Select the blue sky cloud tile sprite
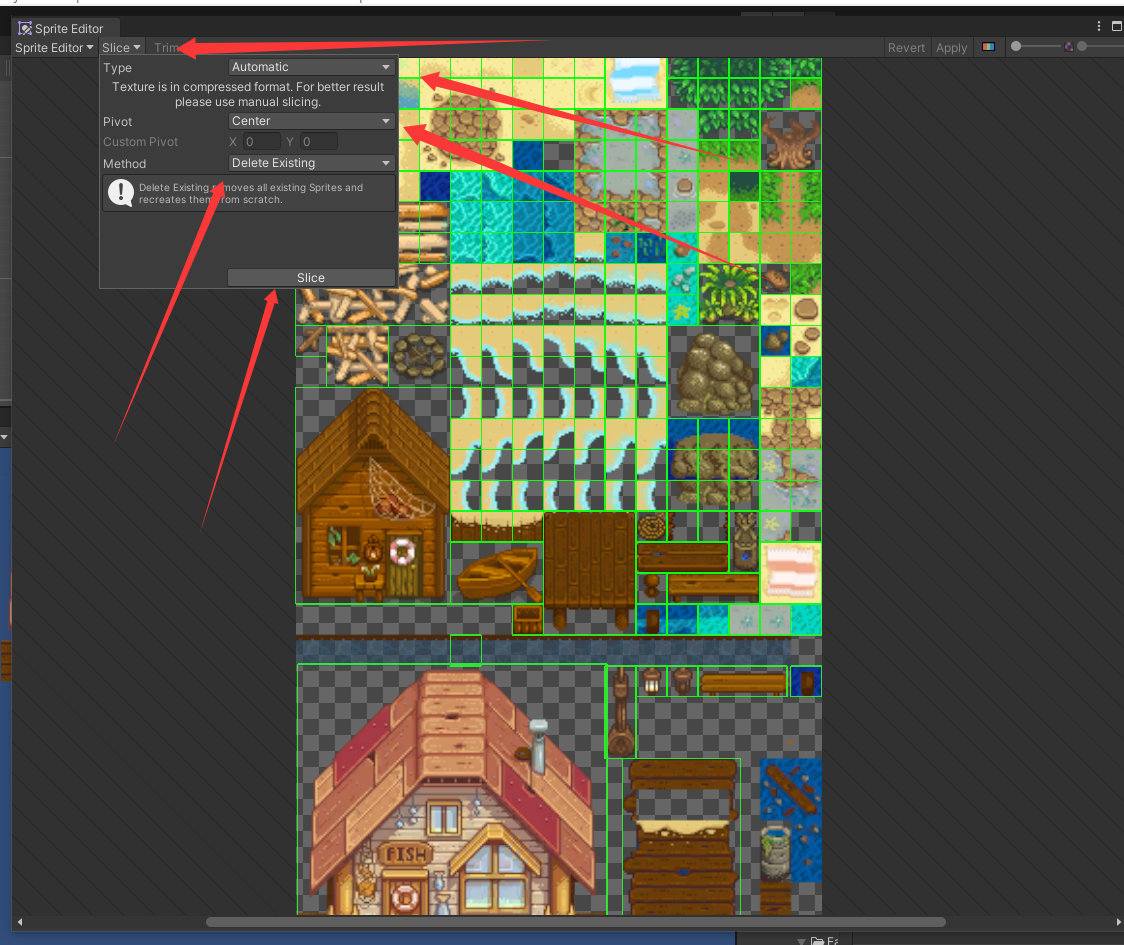Screen dimensions: 1124x945 point(637,83)
